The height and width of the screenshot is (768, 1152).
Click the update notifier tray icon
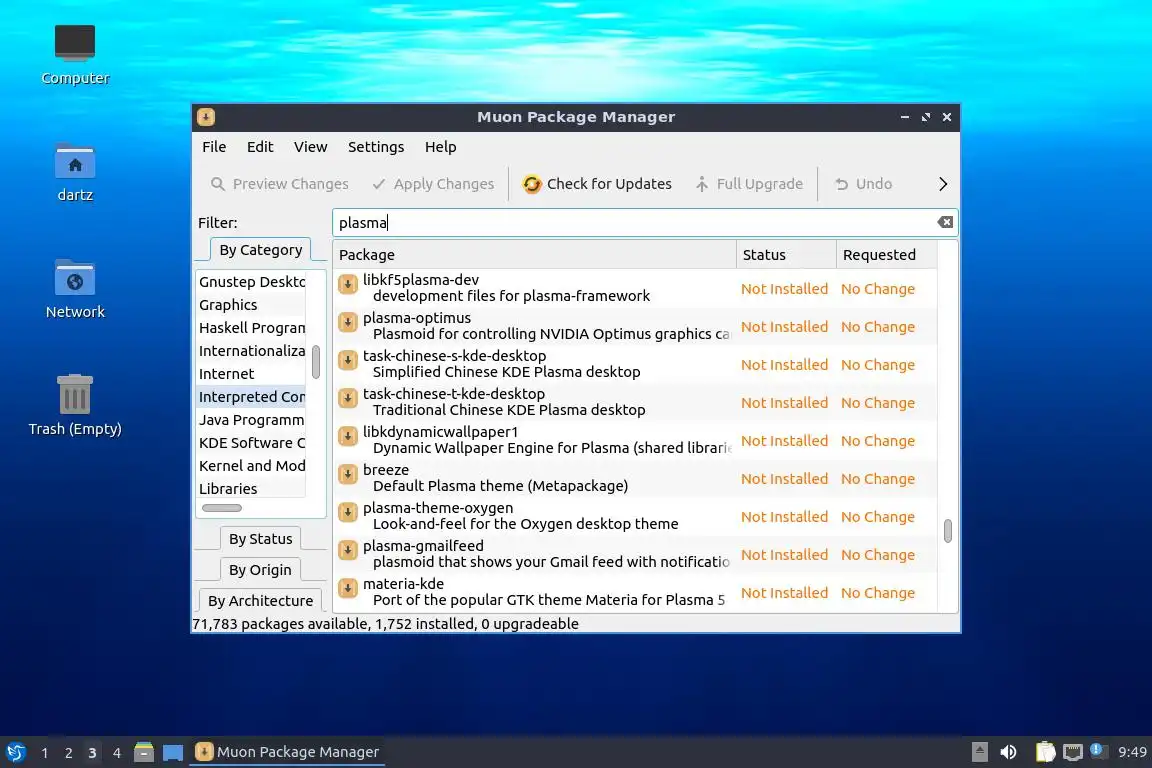click(x=1097, y=750)
